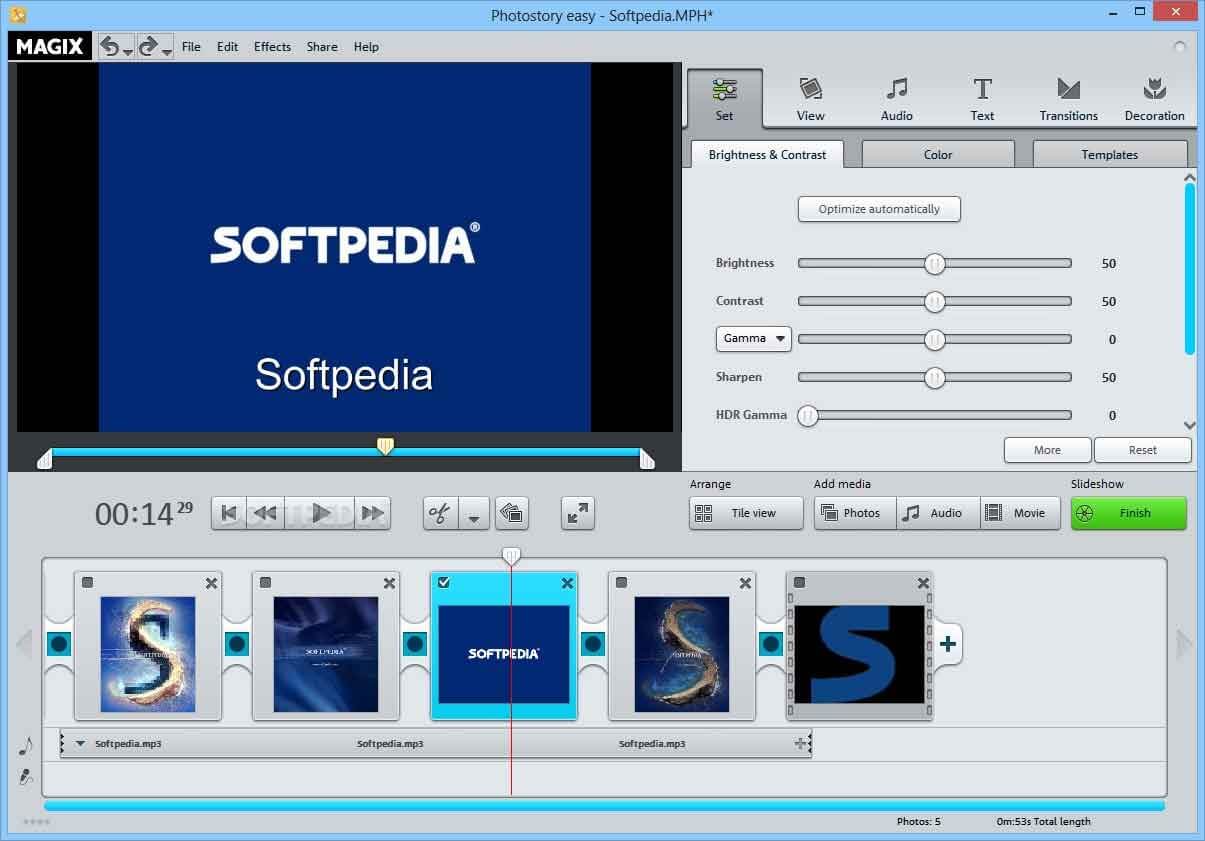1205x841 pixels.
Task: Click the undo arrow icon
Action: (x=109, y=46)
